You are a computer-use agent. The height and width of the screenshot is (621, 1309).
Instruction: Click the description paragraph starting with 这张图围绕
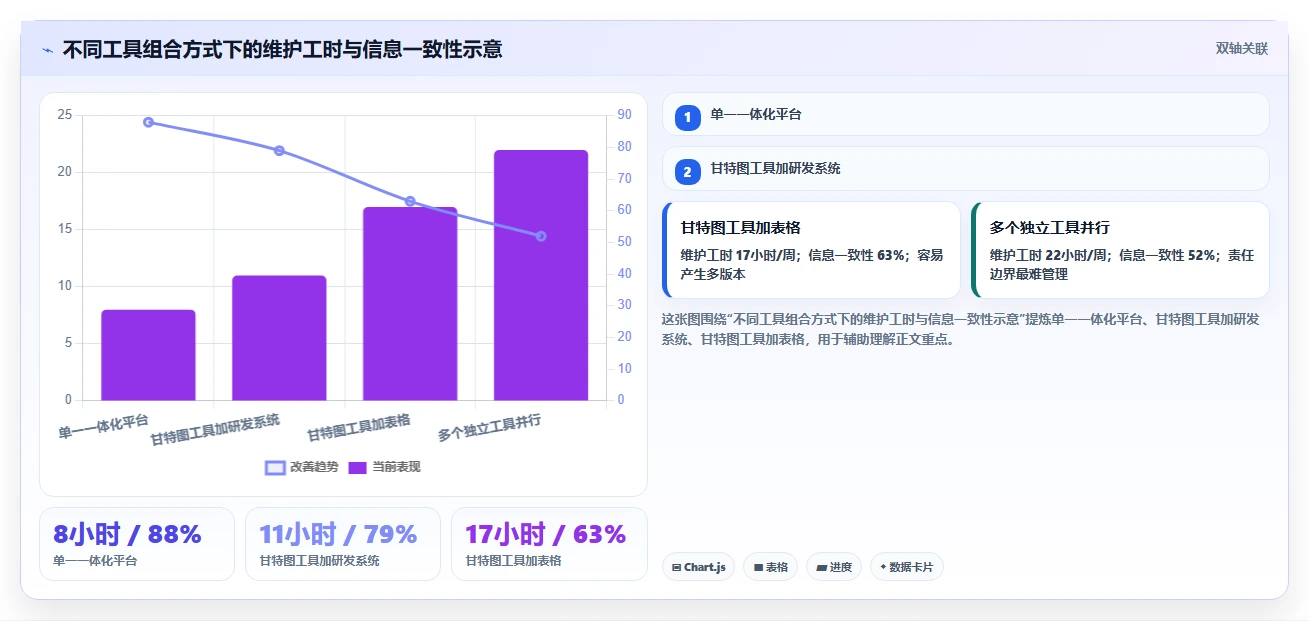(x=960, y=329)
